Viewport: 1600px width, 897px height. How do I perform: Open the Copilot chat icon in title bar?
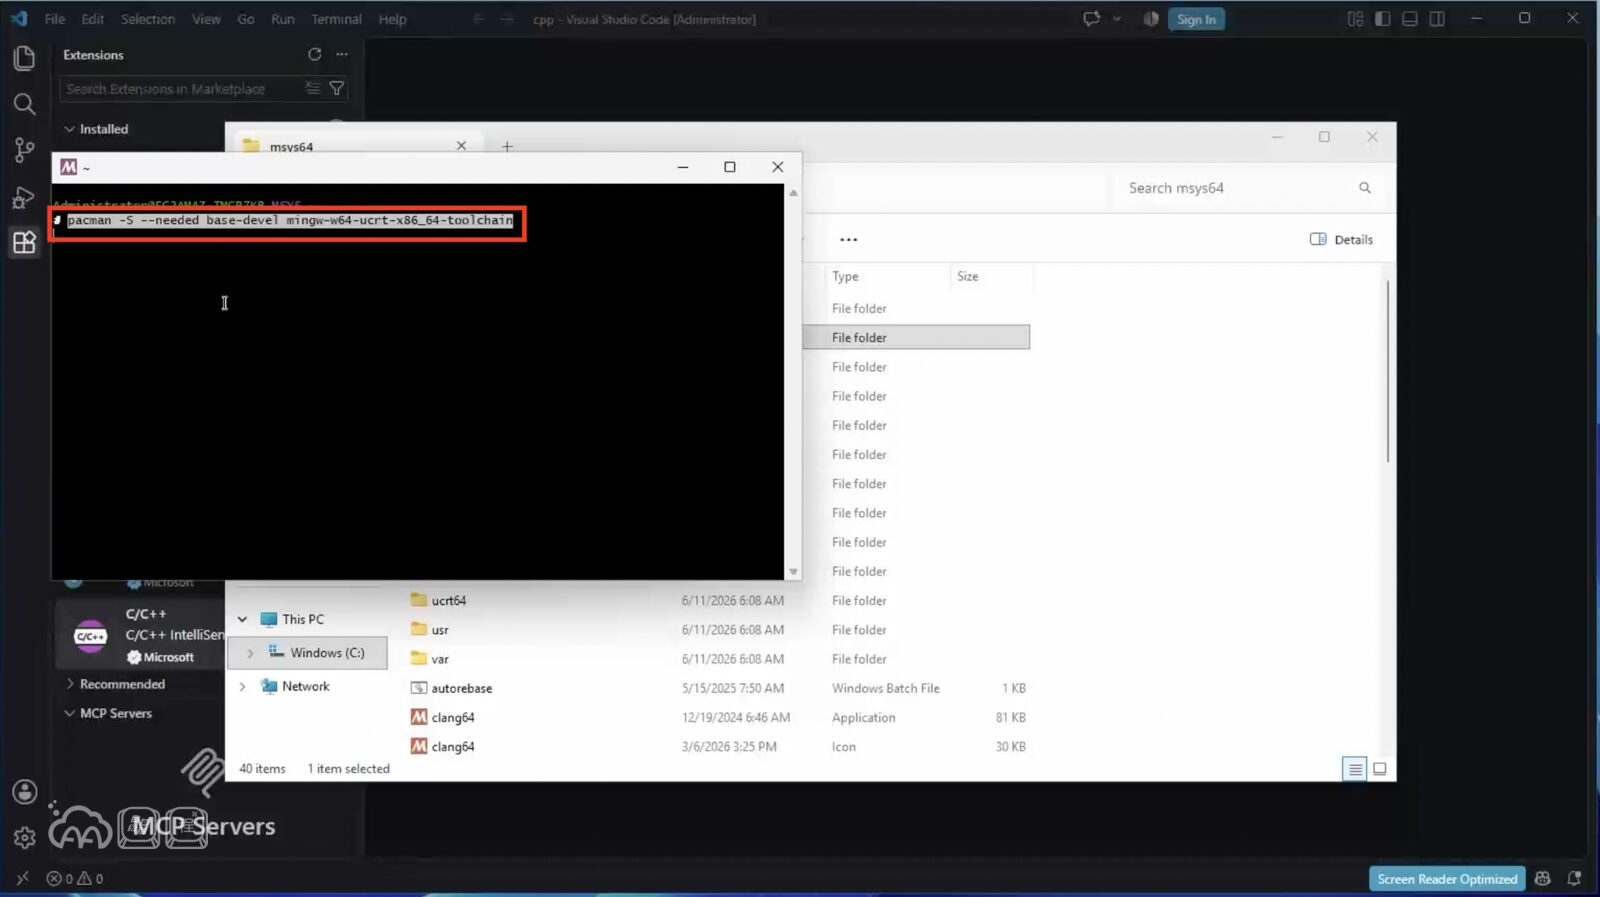coord(1091,19)
